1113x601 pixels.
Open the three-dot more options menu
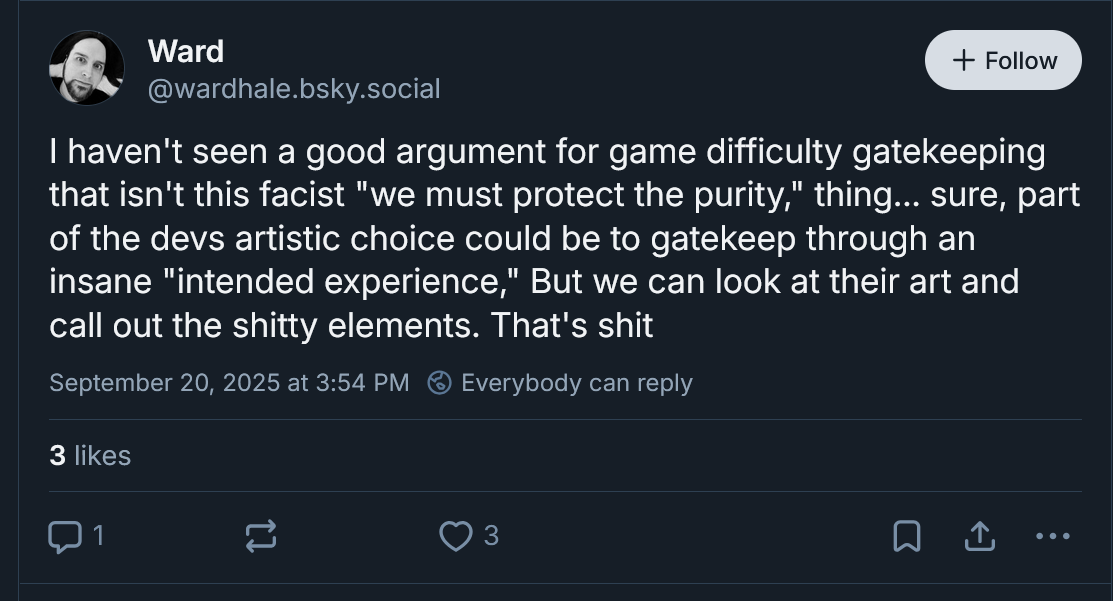[1053, 537]
